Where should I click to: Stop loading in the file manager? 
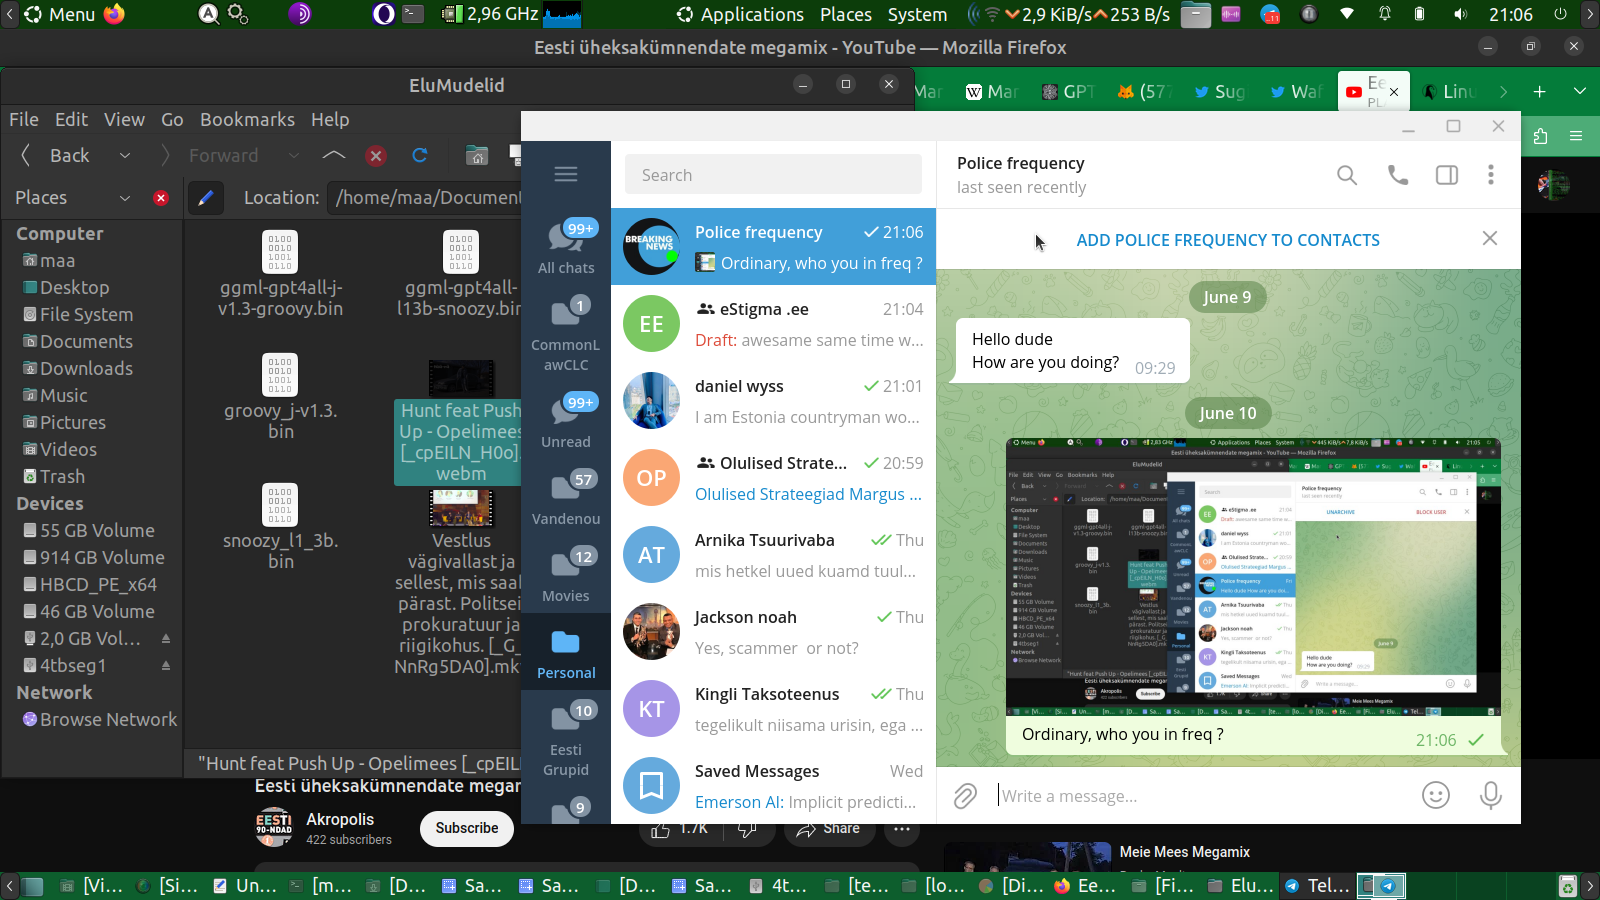(x=376, y=155)
